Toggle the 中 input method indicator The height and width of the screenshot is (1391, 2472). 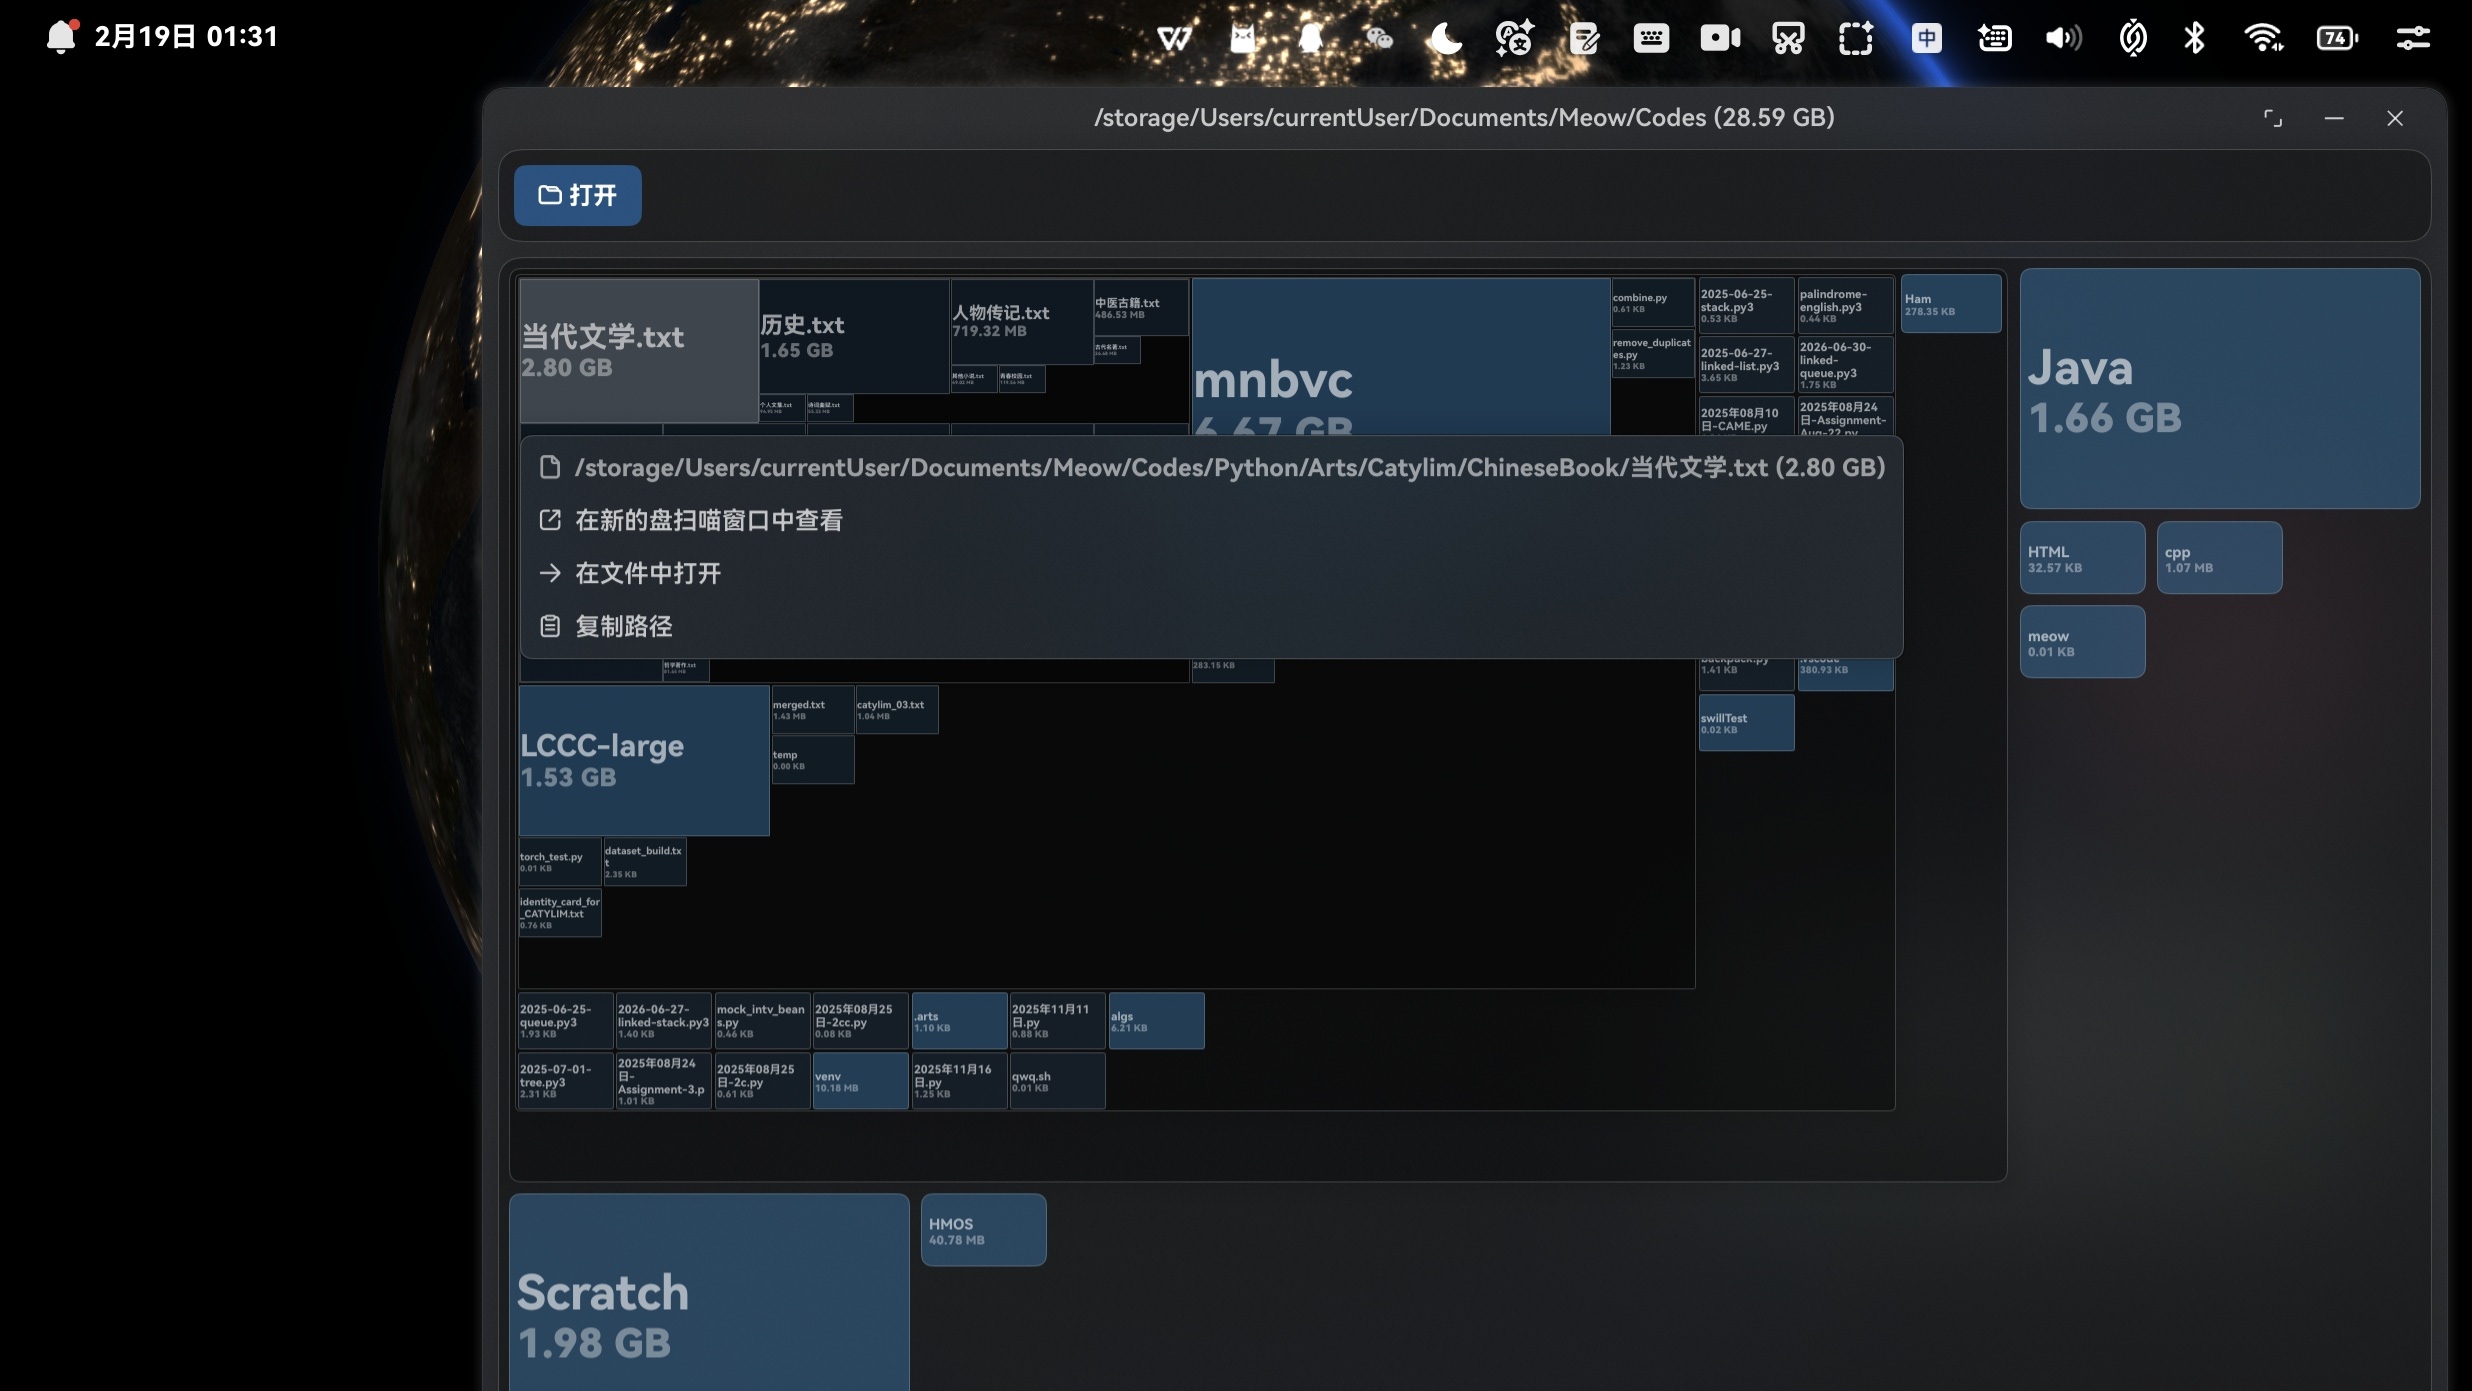[x=1926, y=38]
